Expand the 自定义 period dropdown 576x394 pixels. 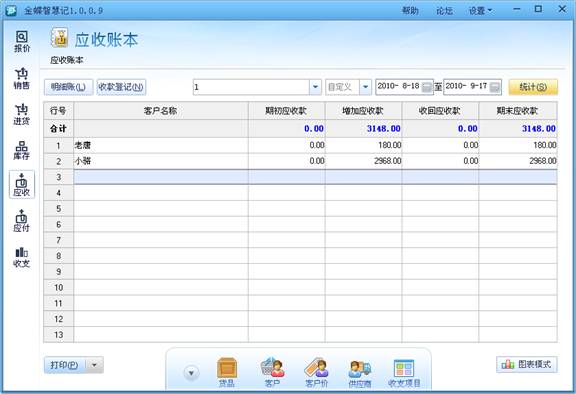point(365,87)
